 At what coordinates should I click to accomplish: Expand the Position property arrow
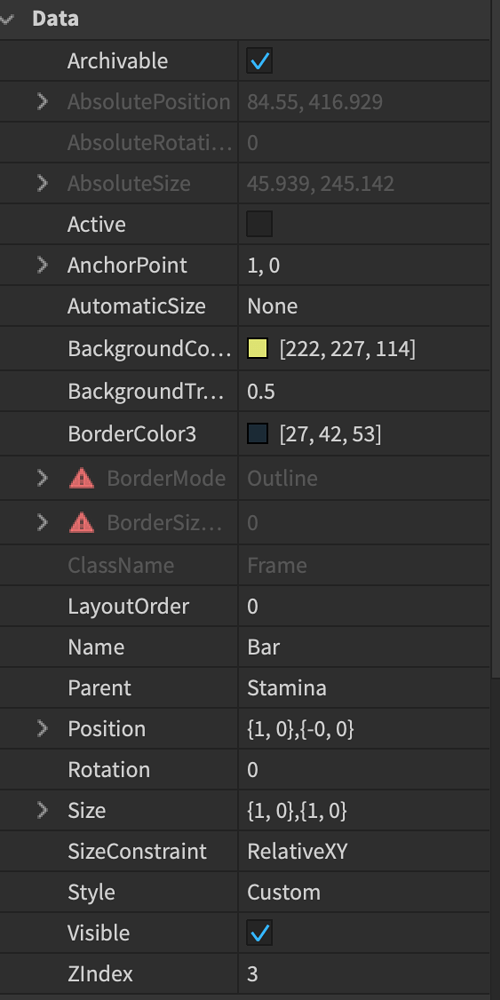tap(42, 728)
